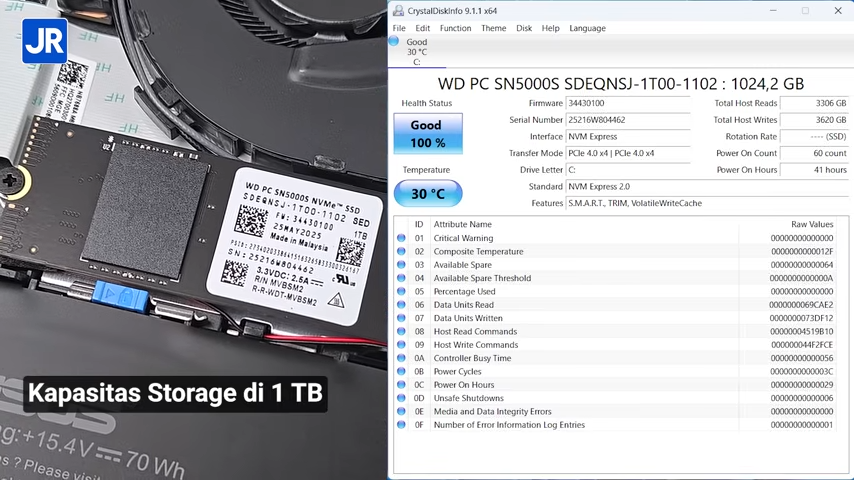Click the Attribute Name column header
Image resolution: width=854 pixels, height=480 pixels.
[x=462, y=224]
